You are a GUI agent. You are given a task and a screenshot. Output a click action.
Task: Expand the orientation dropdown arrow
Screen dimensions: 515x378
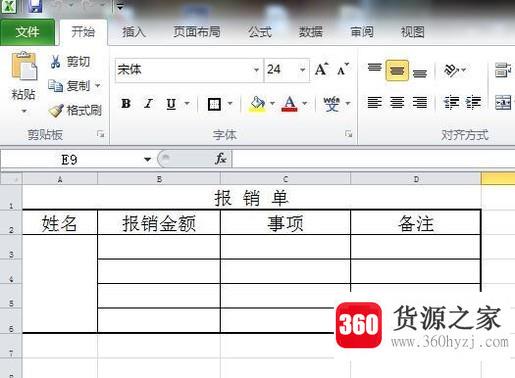pyautogui.click(x=463, y=70)
